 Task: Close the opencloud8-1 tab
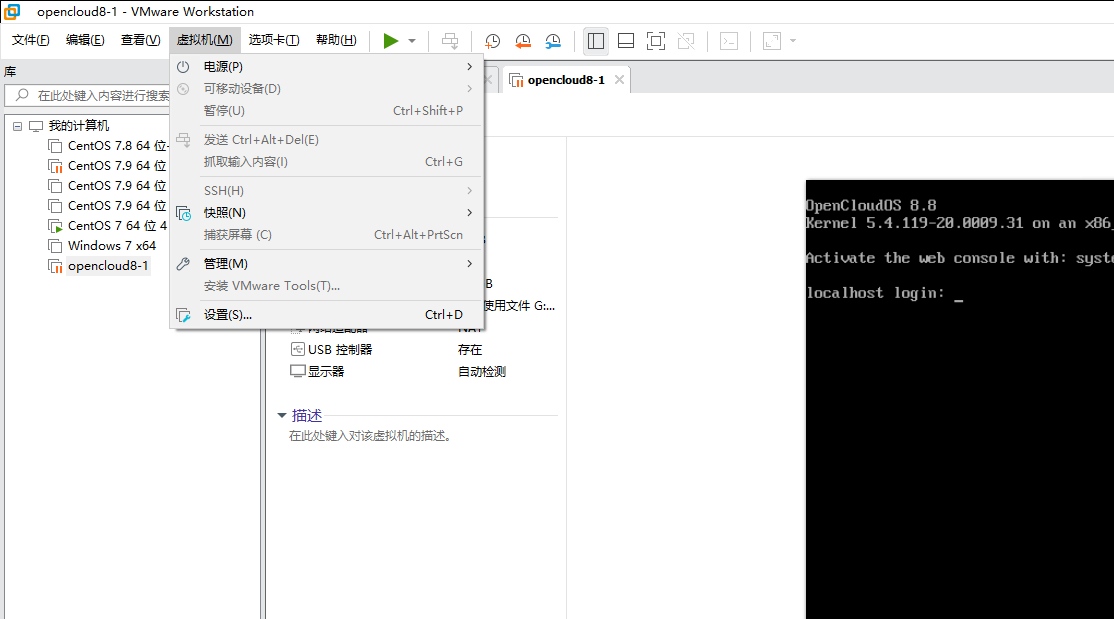point(620,80)
